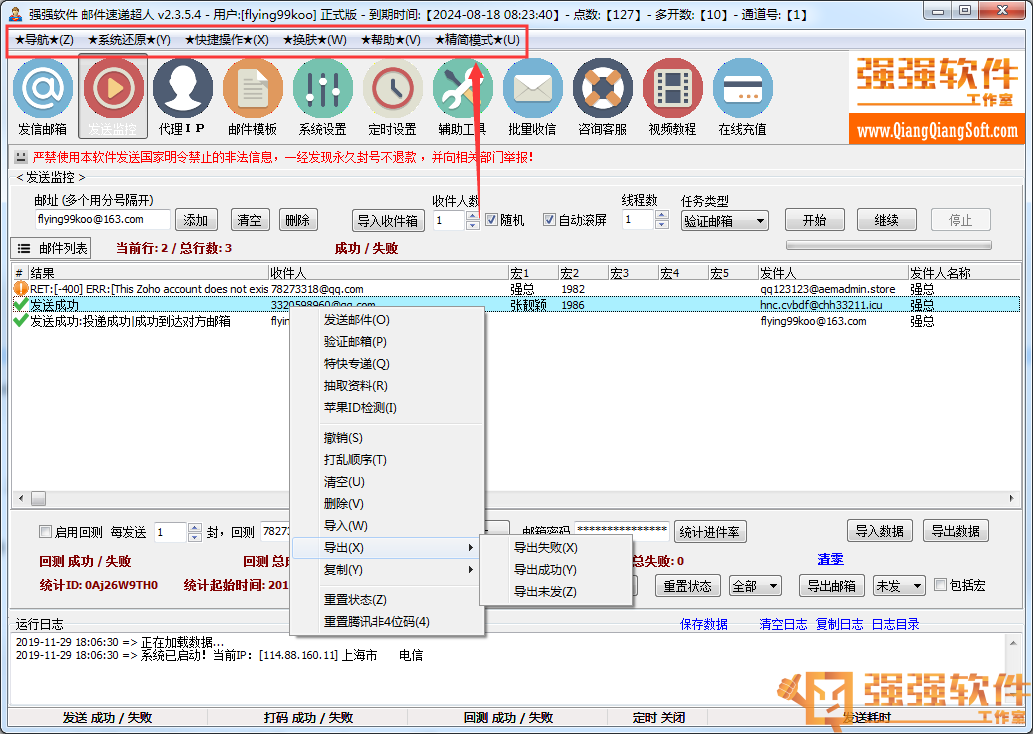Expand the 复制(Y) submenu arrow
The image size is (1033, 734).
pyautogui.click(x=470, y=569)
